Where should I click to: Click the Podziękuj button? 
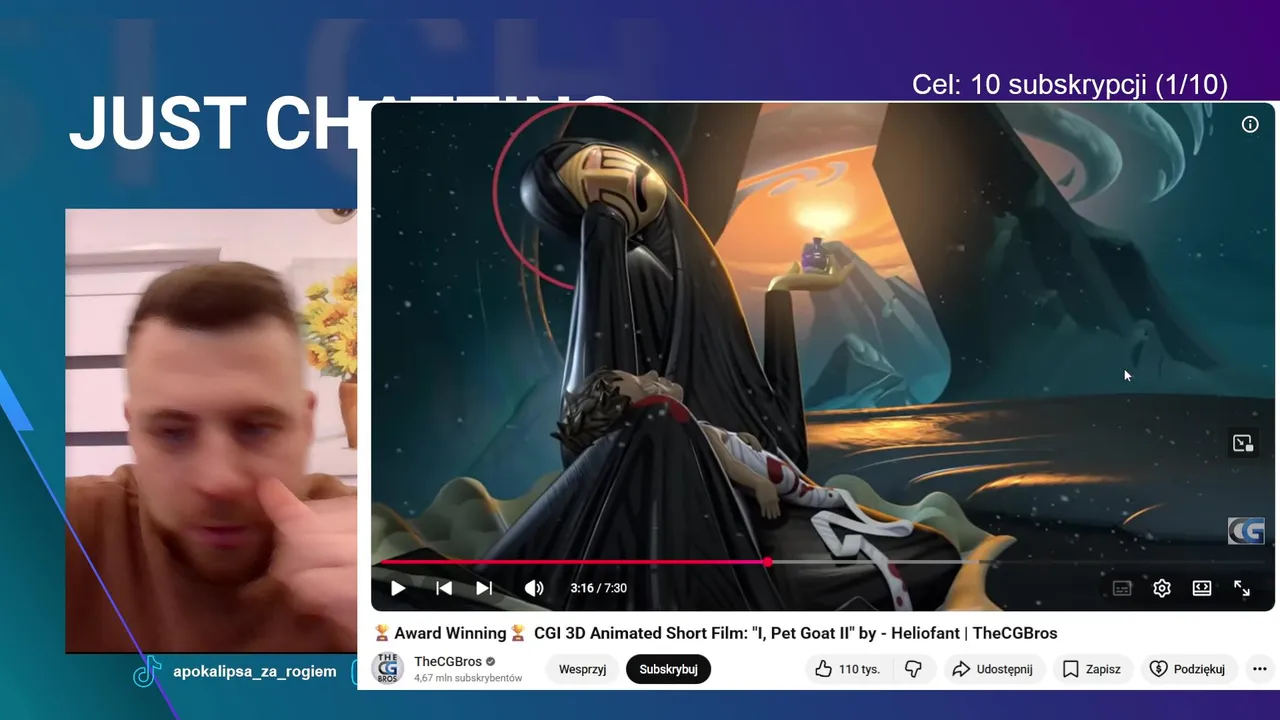(1189, 669)
